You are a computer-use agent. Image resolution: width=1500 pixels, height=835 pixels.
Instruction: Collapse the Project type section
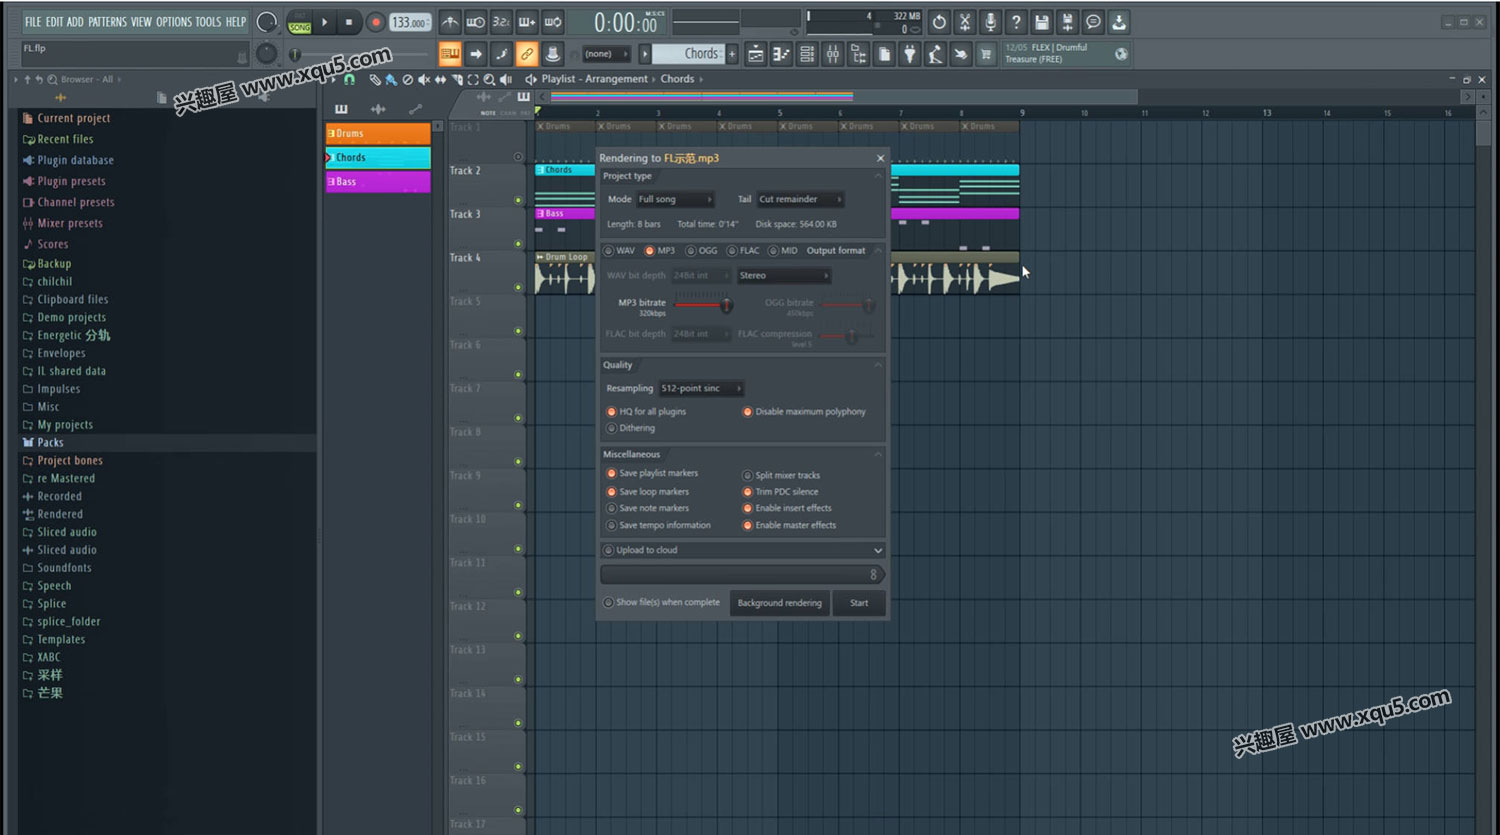[878, 176]
